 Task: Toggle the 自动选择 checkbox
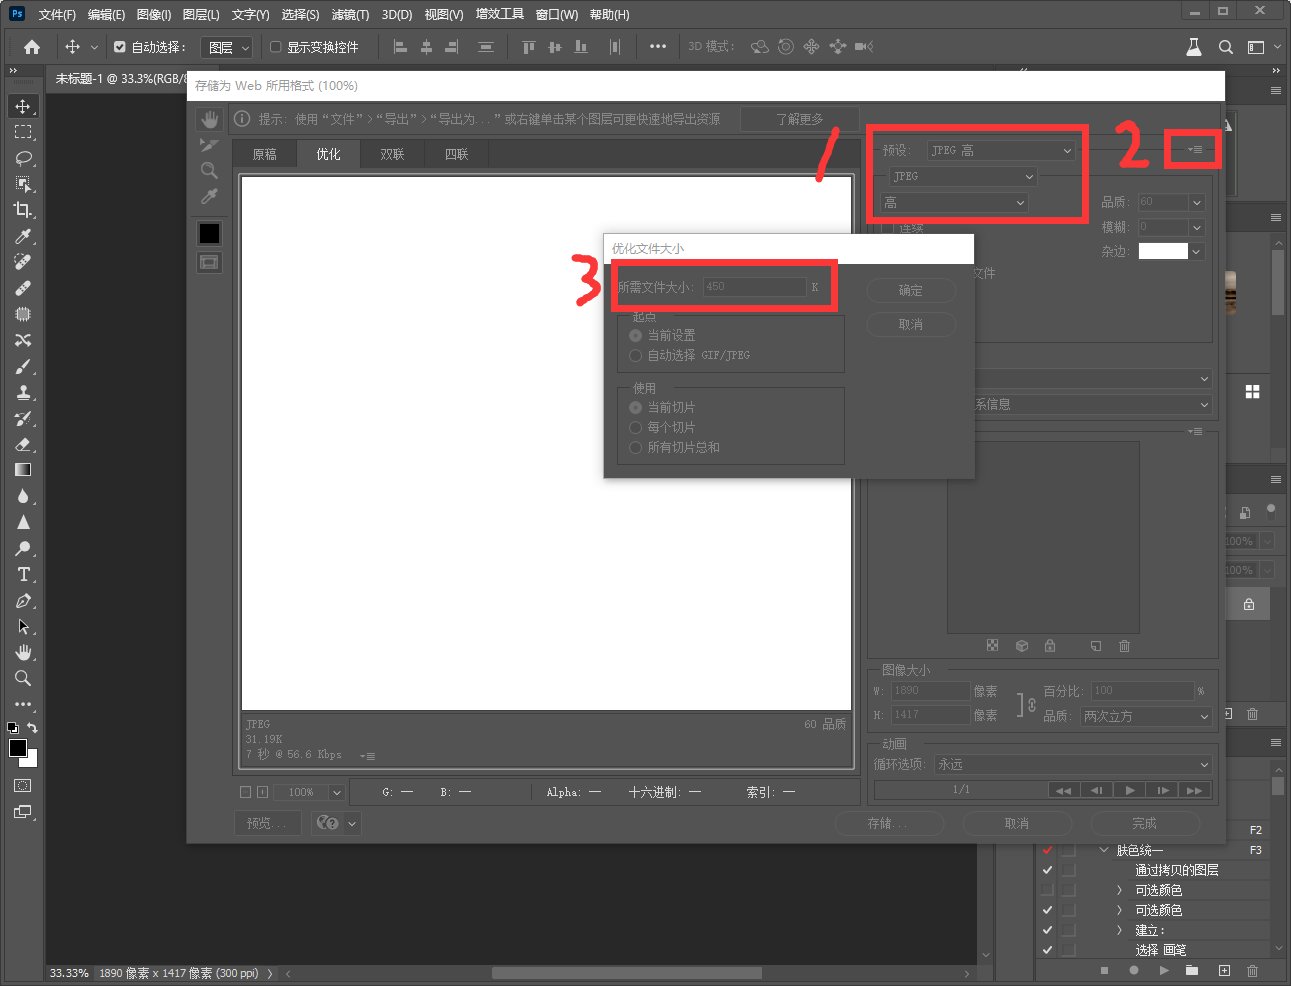point(120,47)
